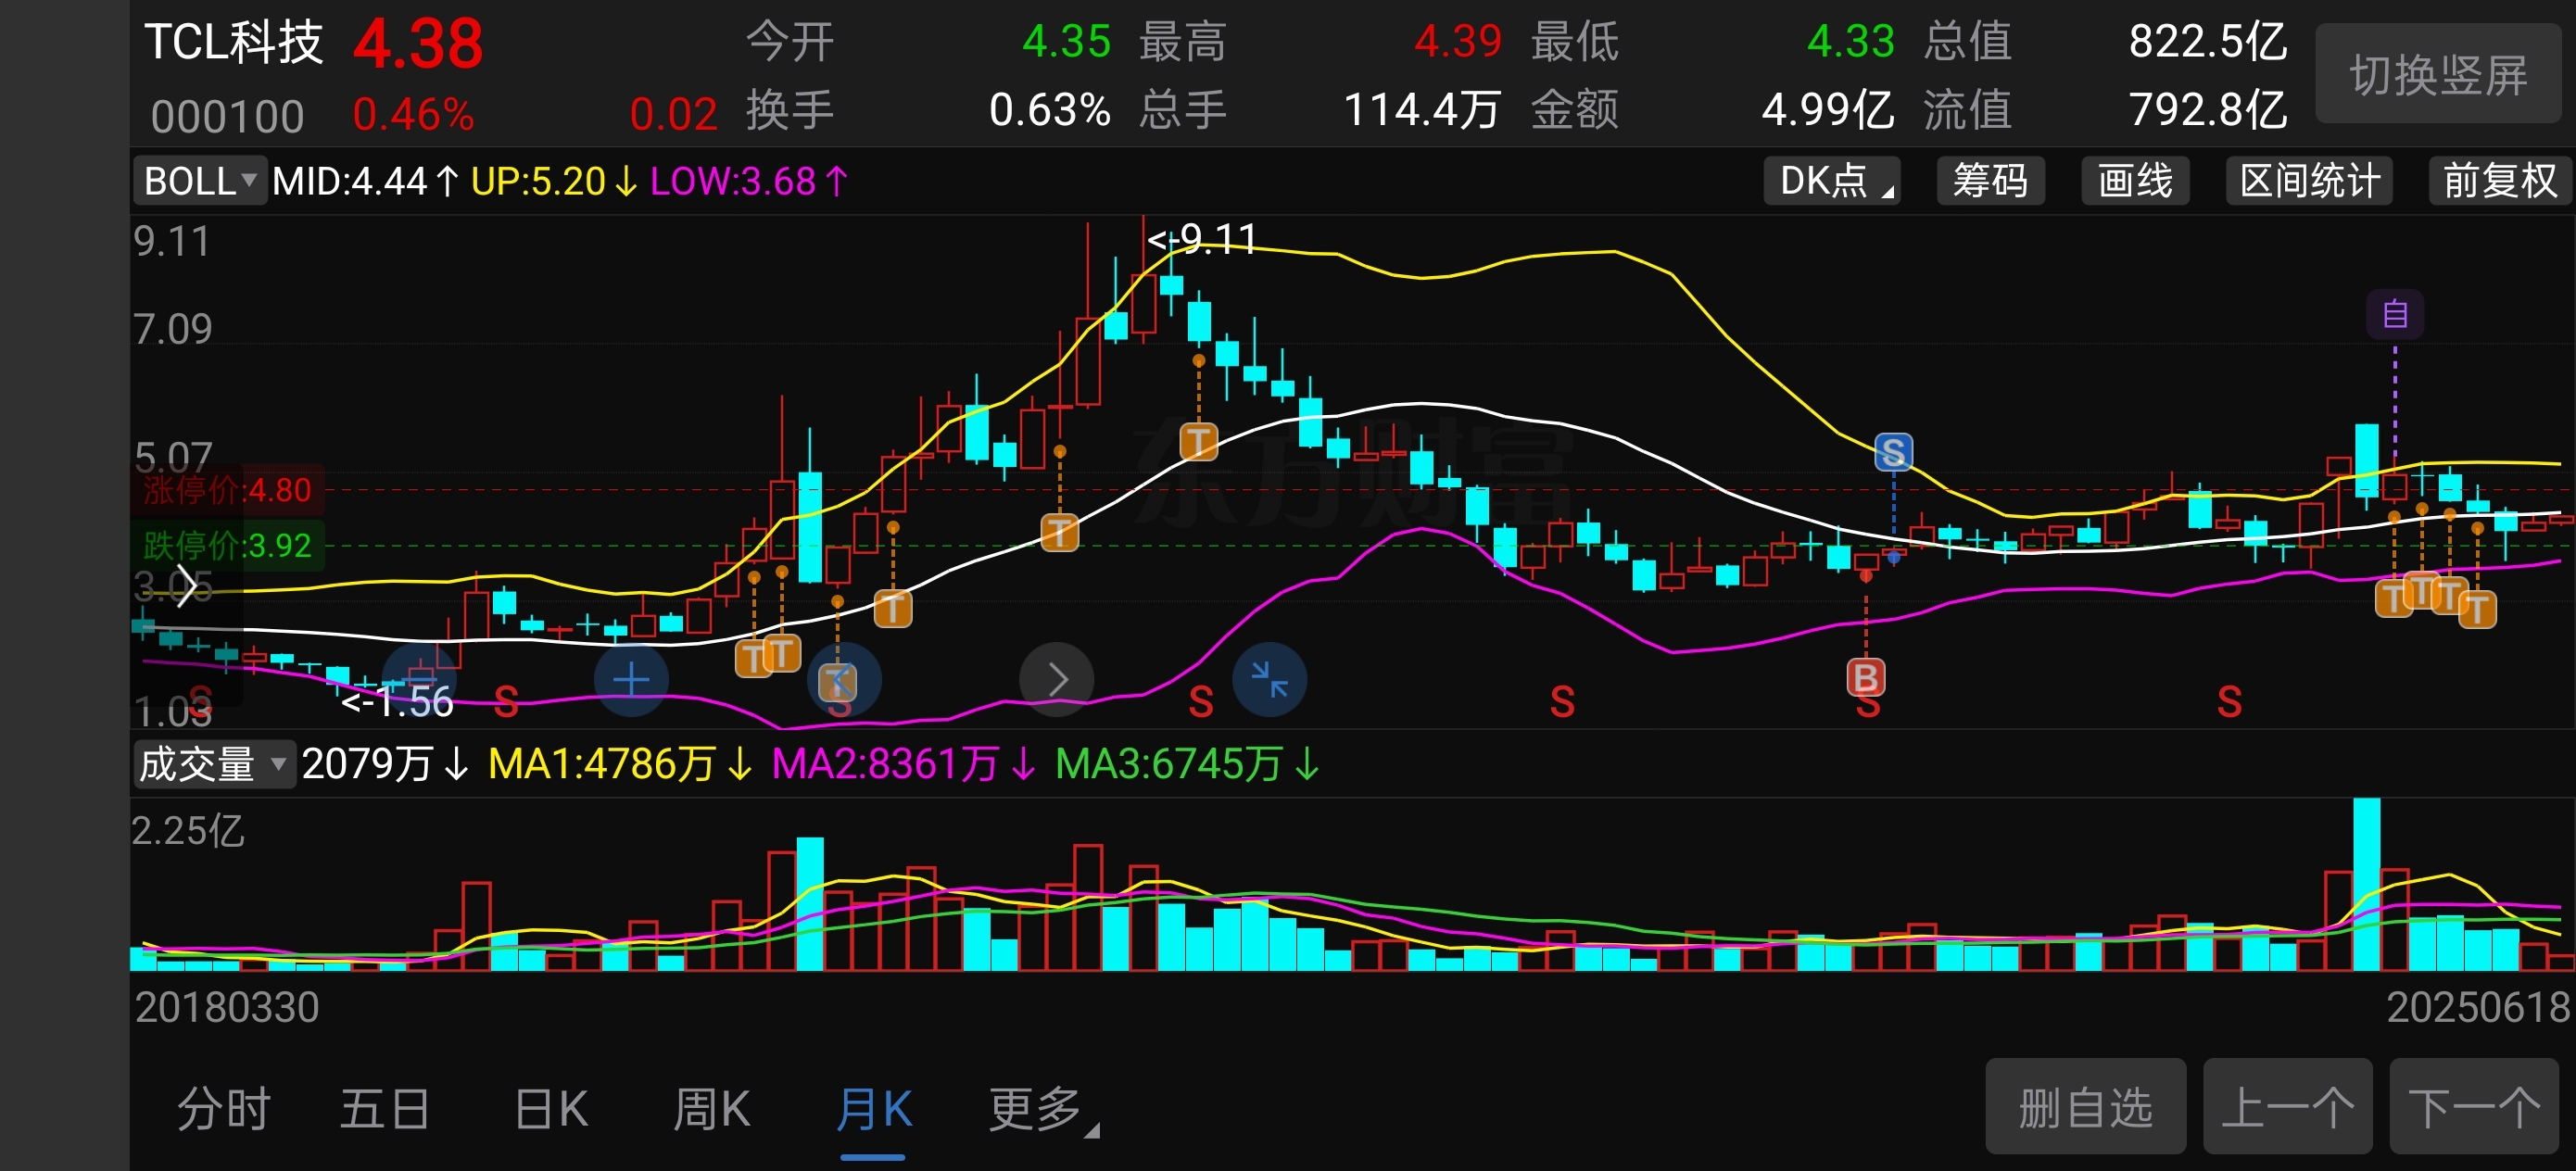Viewport: 2576px width, 1171px height.
Task: Open the 筹码 chip distribution
Action: [1990, 181]
